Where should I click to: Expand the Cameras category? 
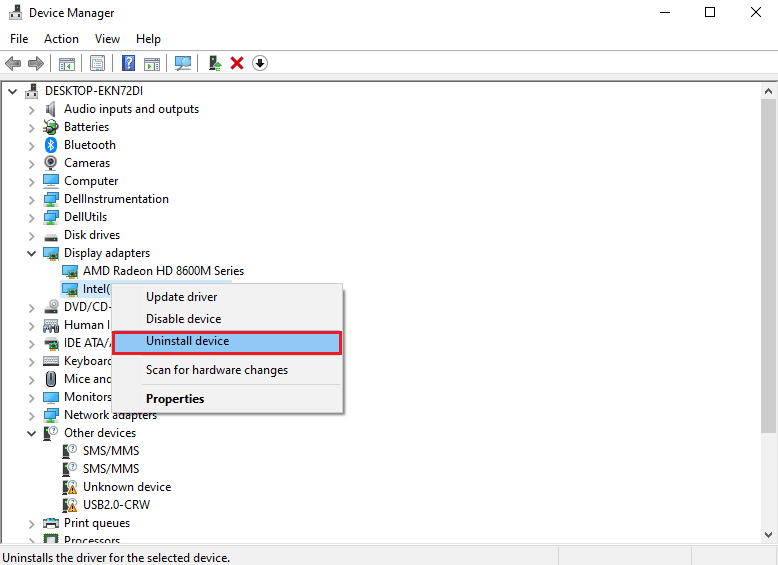pyautogui.click(x=32, y=164)
